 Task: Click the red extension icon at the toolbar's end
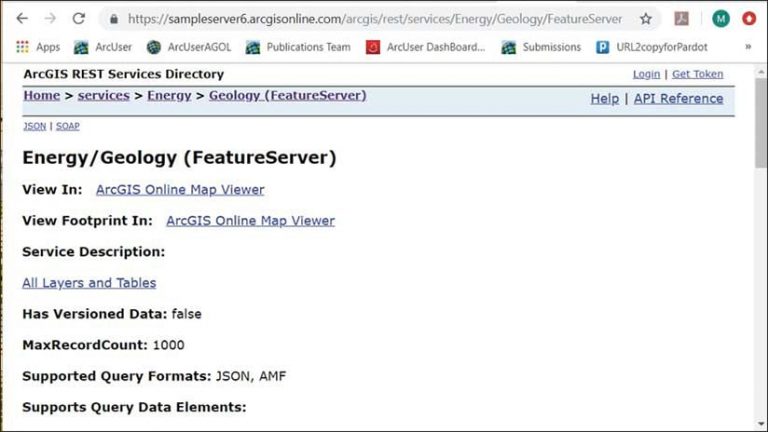[749, 19]
